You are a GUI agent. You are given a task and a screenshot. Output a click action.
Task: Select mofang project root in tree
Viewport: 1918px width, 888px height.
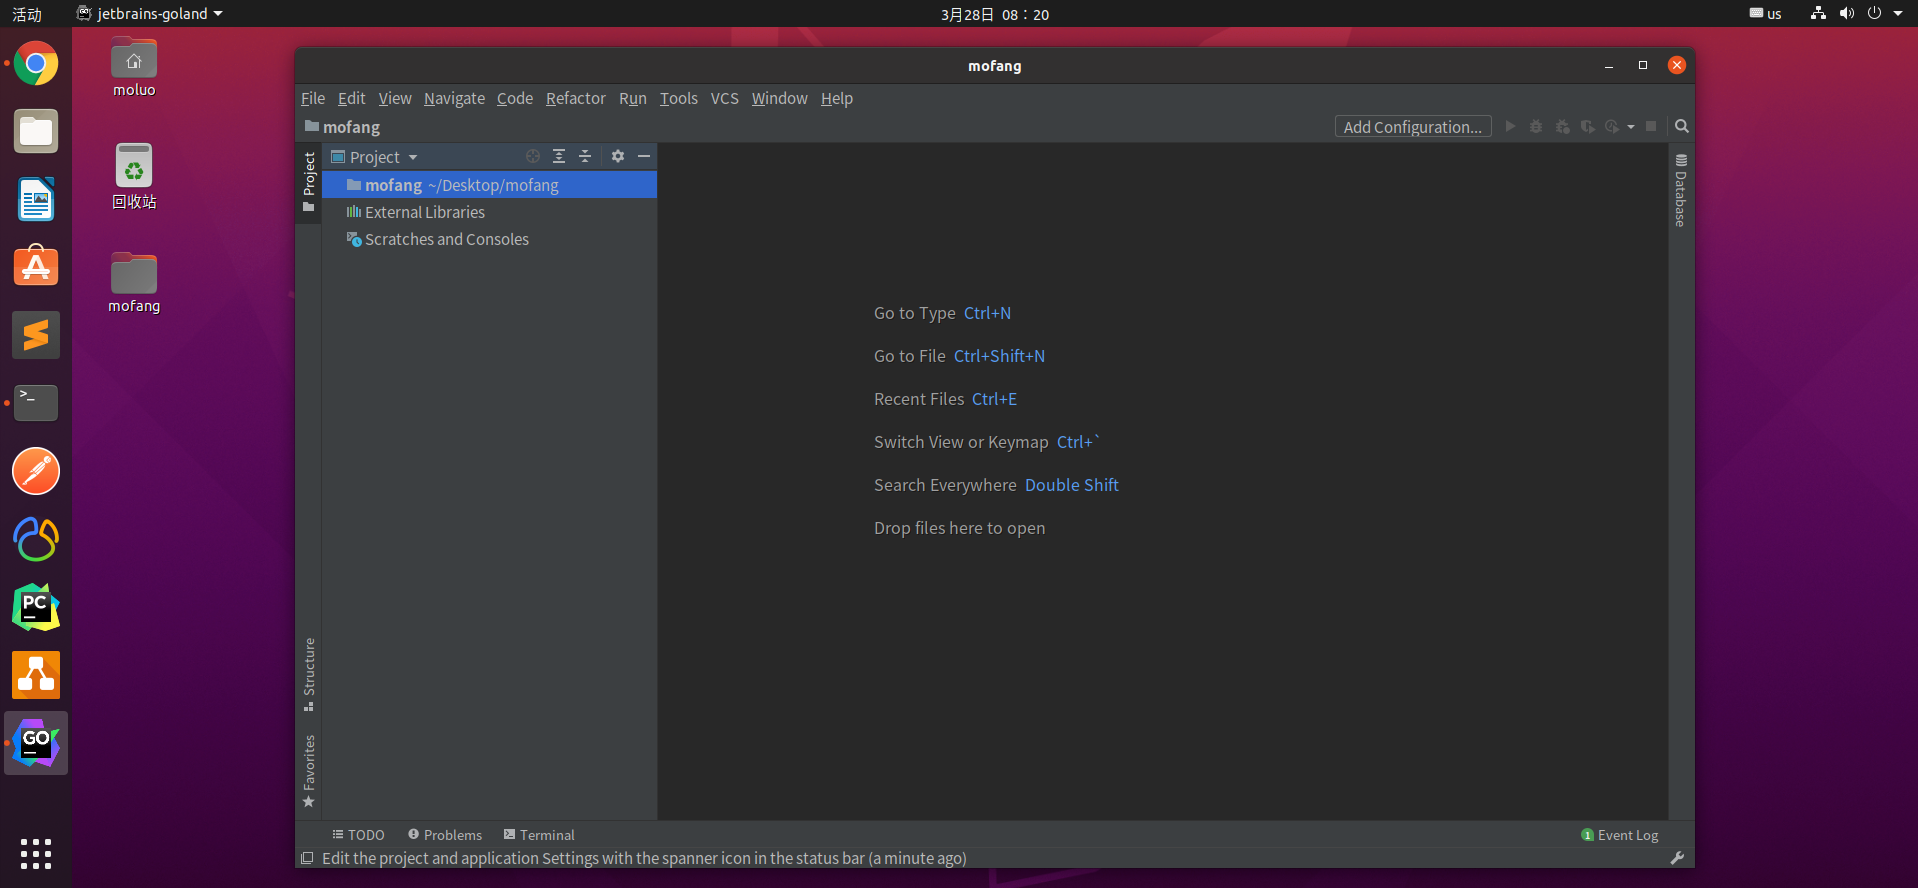coord(490,185)
